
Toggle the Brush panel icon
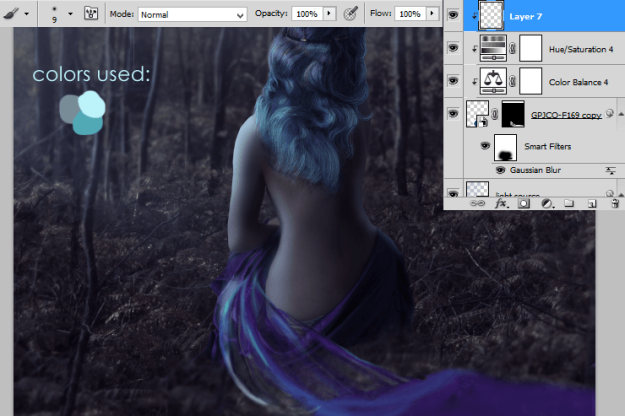coord(91,14)
